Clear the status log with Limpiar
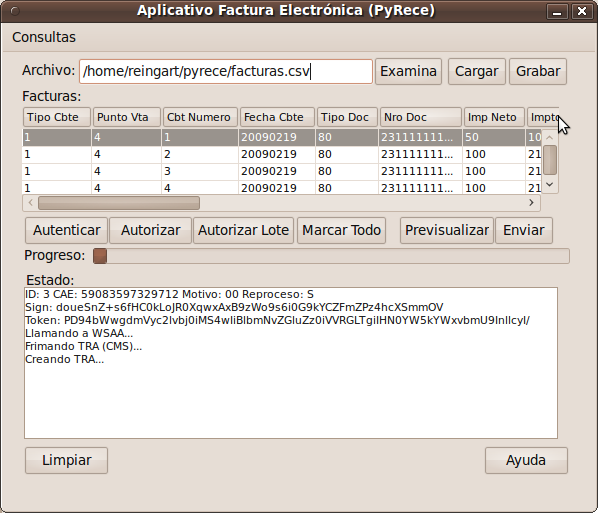The width and height of the screenshot is (598, 513). [x=66, y=460]
